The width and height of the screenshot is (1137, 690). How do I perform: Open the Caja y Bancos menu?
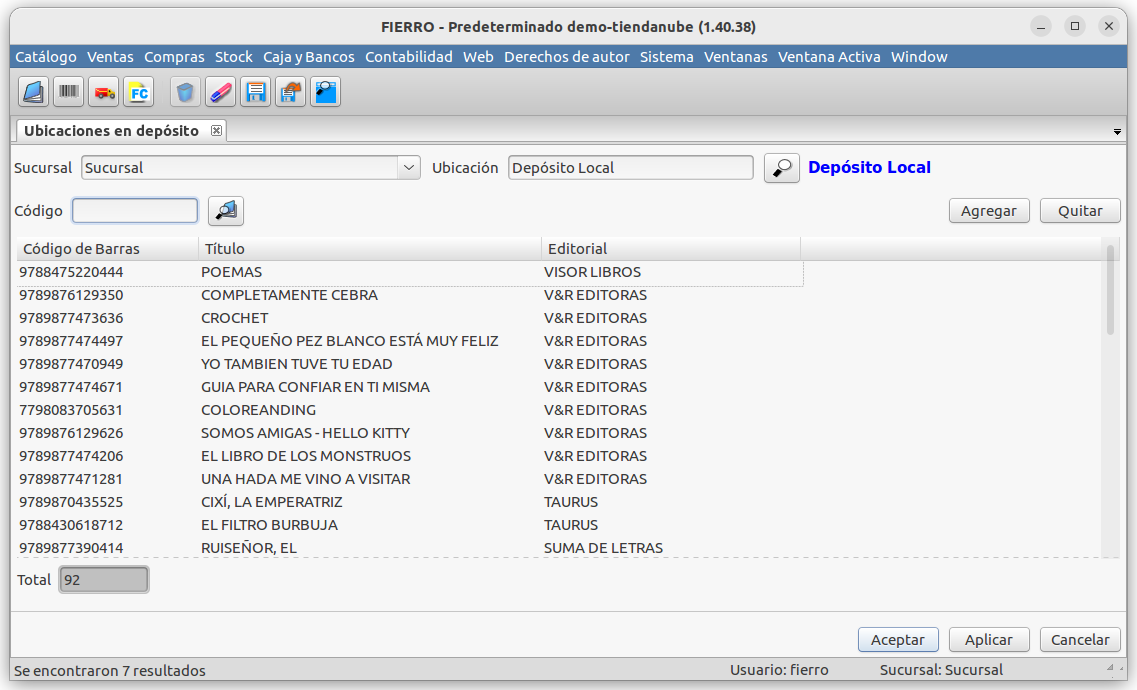click(x=309, y=57)
